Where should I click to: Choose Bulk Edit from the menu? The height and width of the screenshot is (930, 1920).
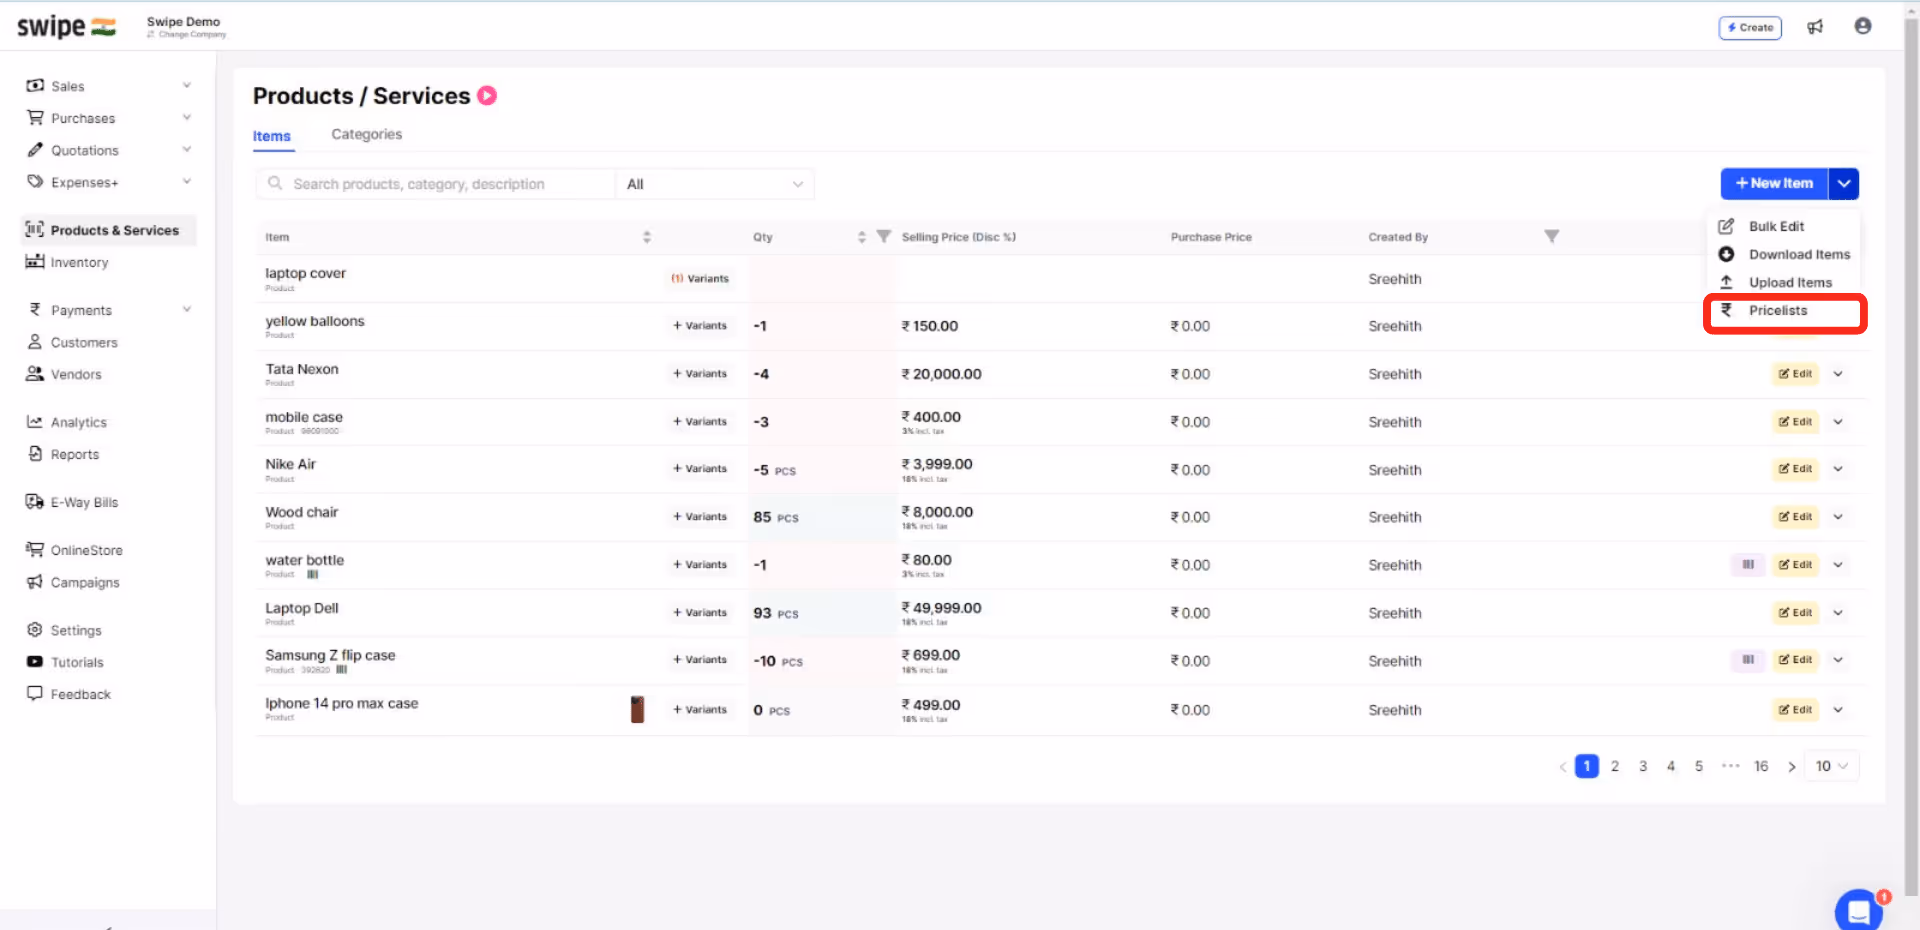pos(1776,227)
